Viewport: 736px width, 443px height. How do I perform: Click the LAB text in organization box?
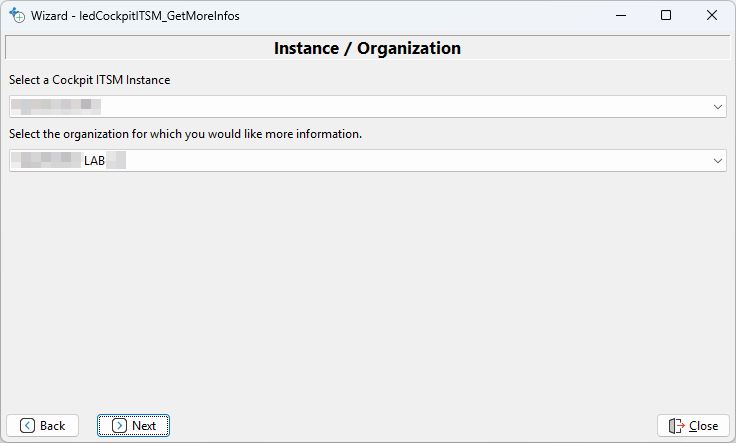click(95, 160)
